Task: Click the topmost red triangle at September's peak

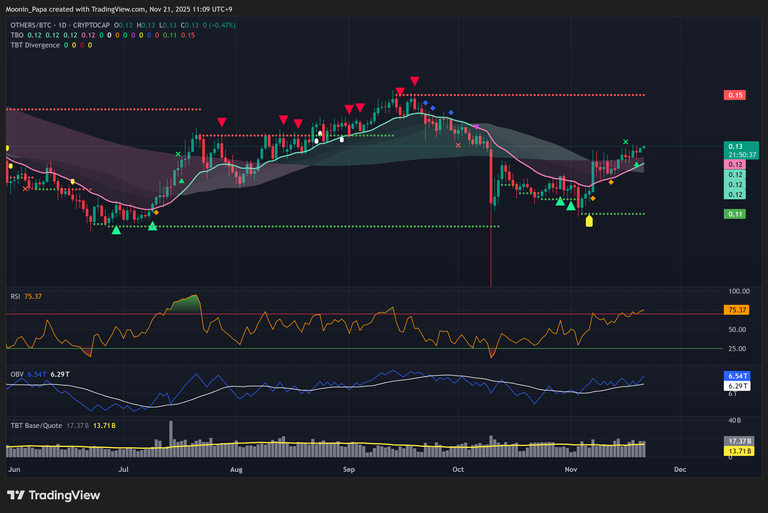Action: pos(415,81)
